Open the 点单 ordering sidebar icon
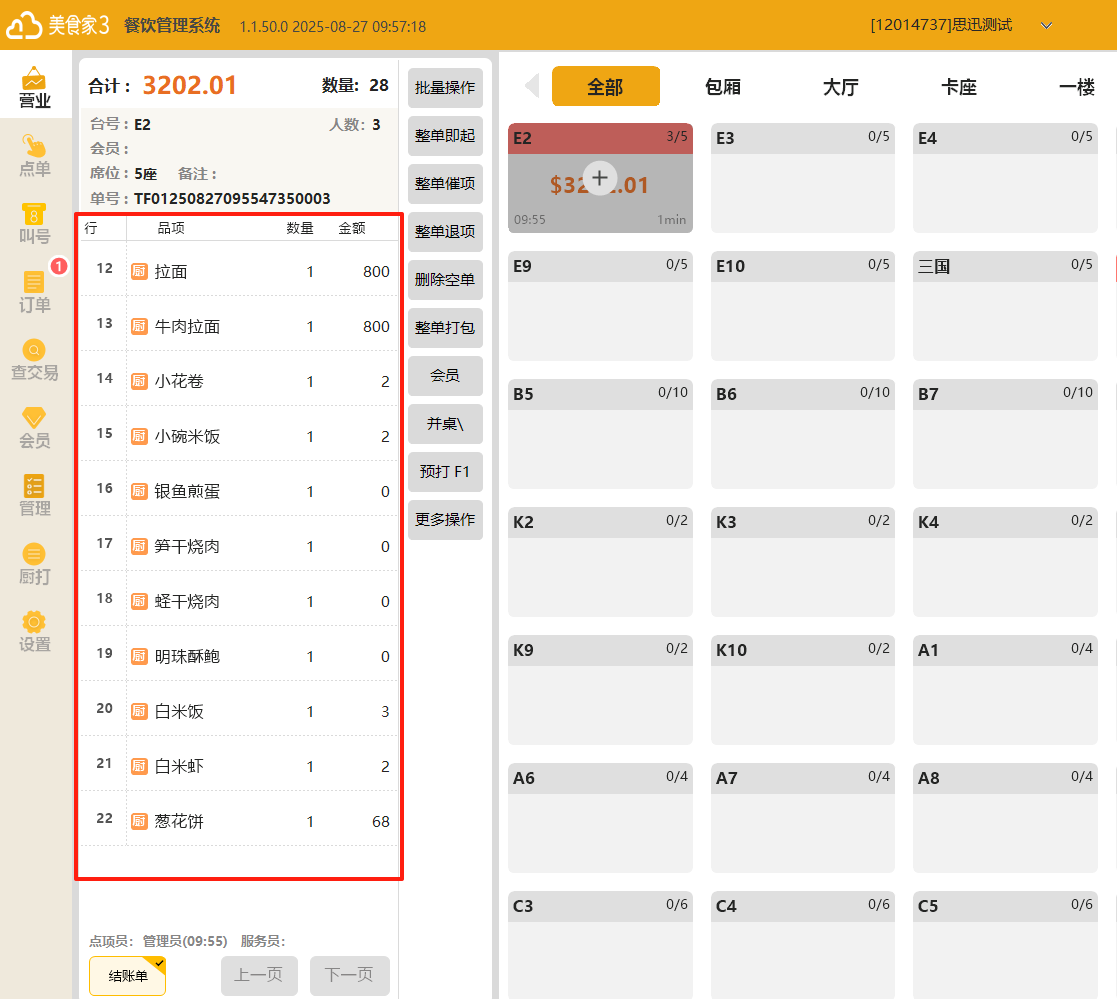1117x999 pixels. pyautogui.click(x=35, y=156)
